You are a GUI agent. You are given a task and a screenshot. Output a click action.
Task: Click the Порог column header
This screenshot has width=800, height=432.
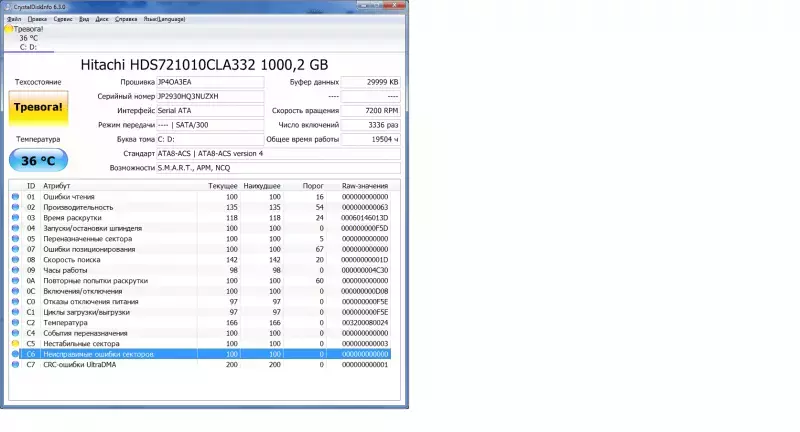click(x=313, y=186)
